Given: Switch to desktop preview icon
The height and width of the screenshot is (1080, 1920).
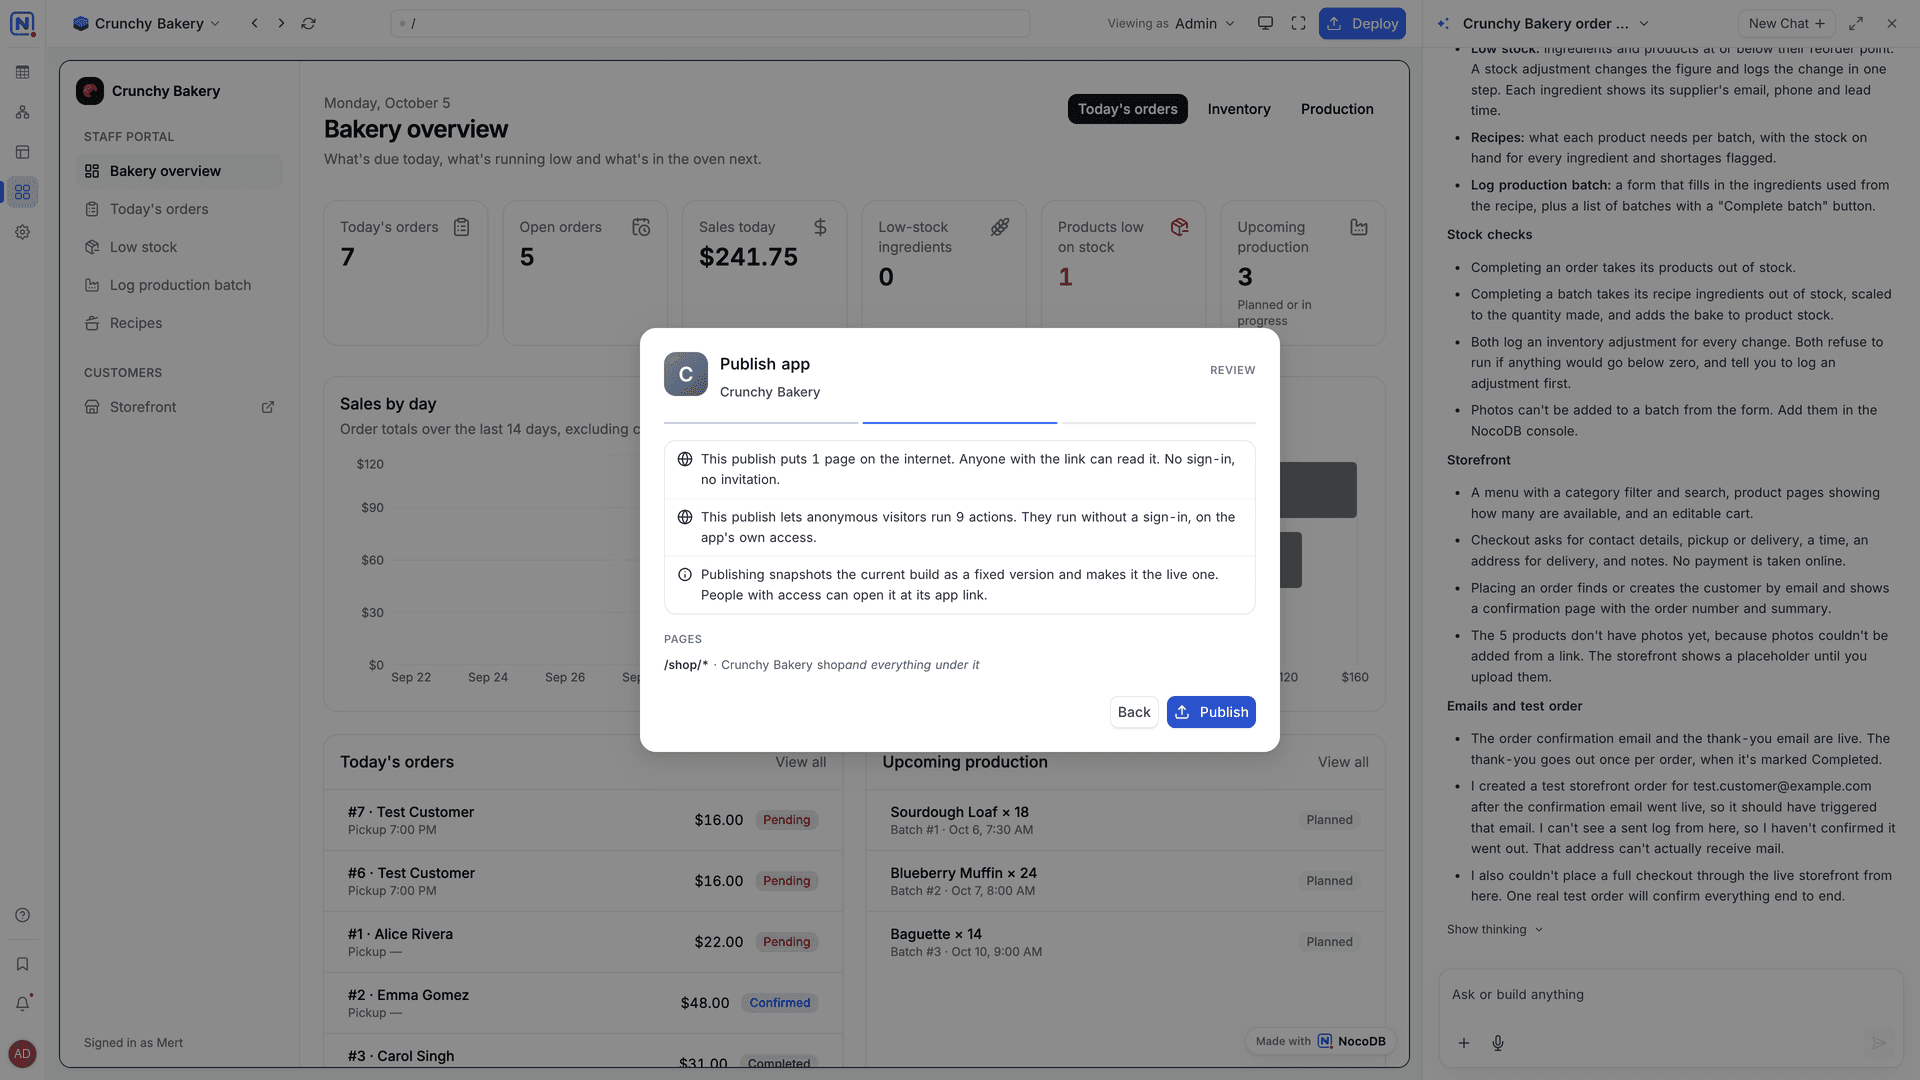Looking at the screenshot, I should click(1265, 23).
